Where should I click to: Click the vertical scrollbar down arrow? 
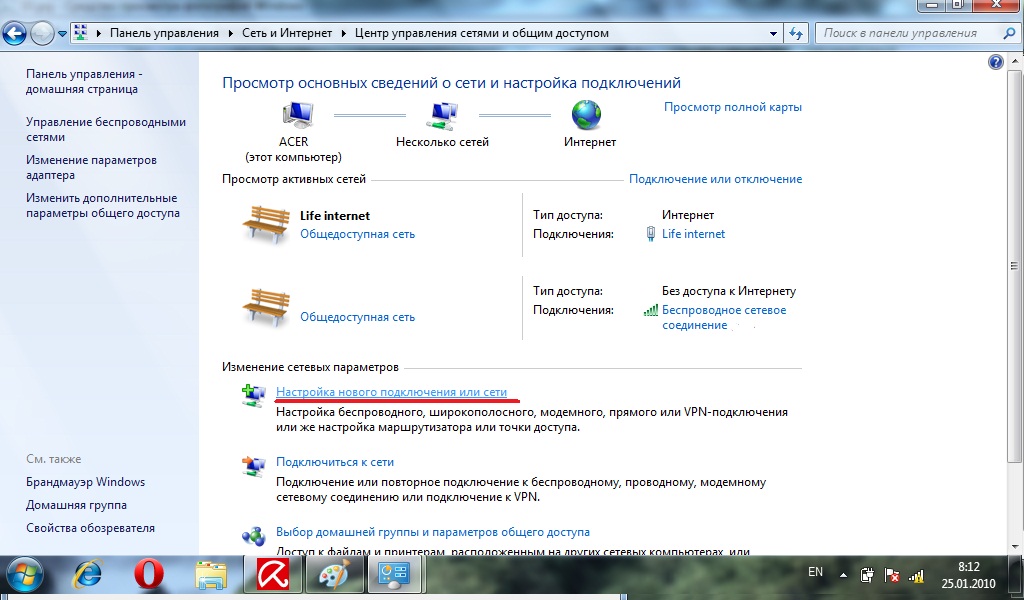point(1015,546)
